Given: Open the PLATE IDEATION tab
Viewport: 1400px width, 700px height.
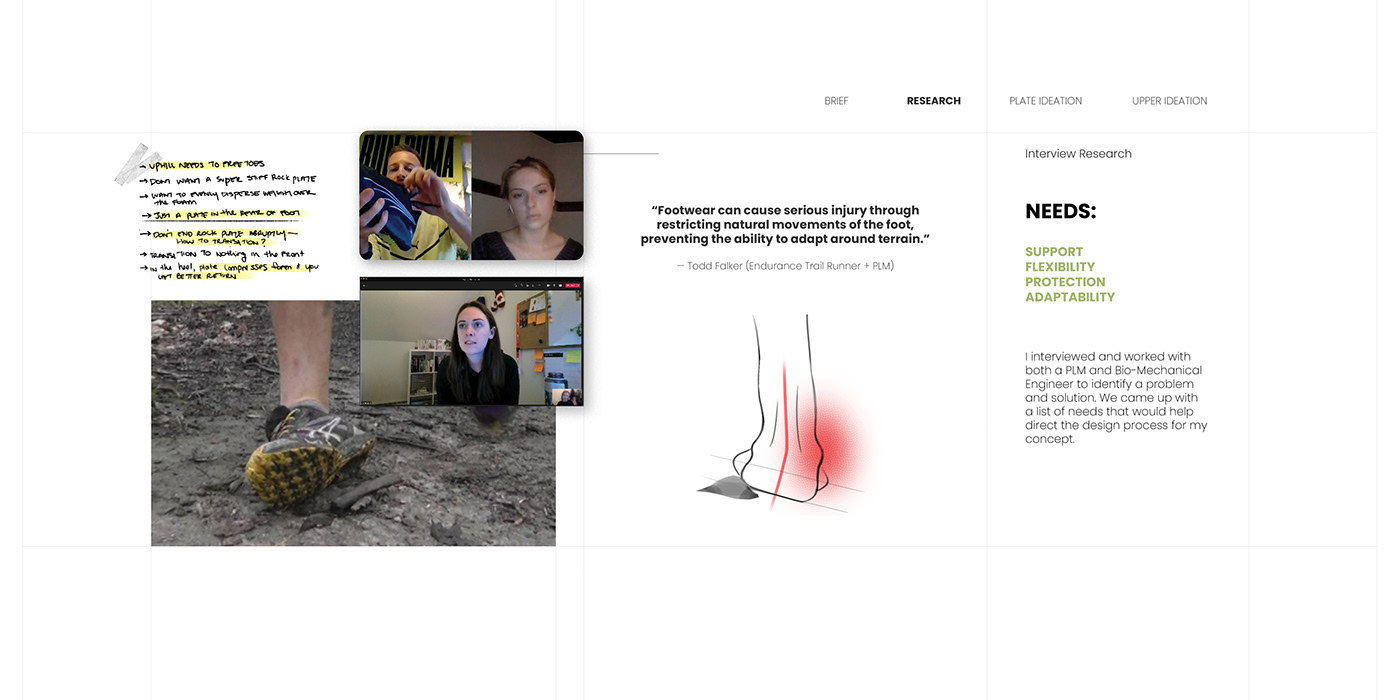Looking at the screenshot, I should pos(1045,100).
